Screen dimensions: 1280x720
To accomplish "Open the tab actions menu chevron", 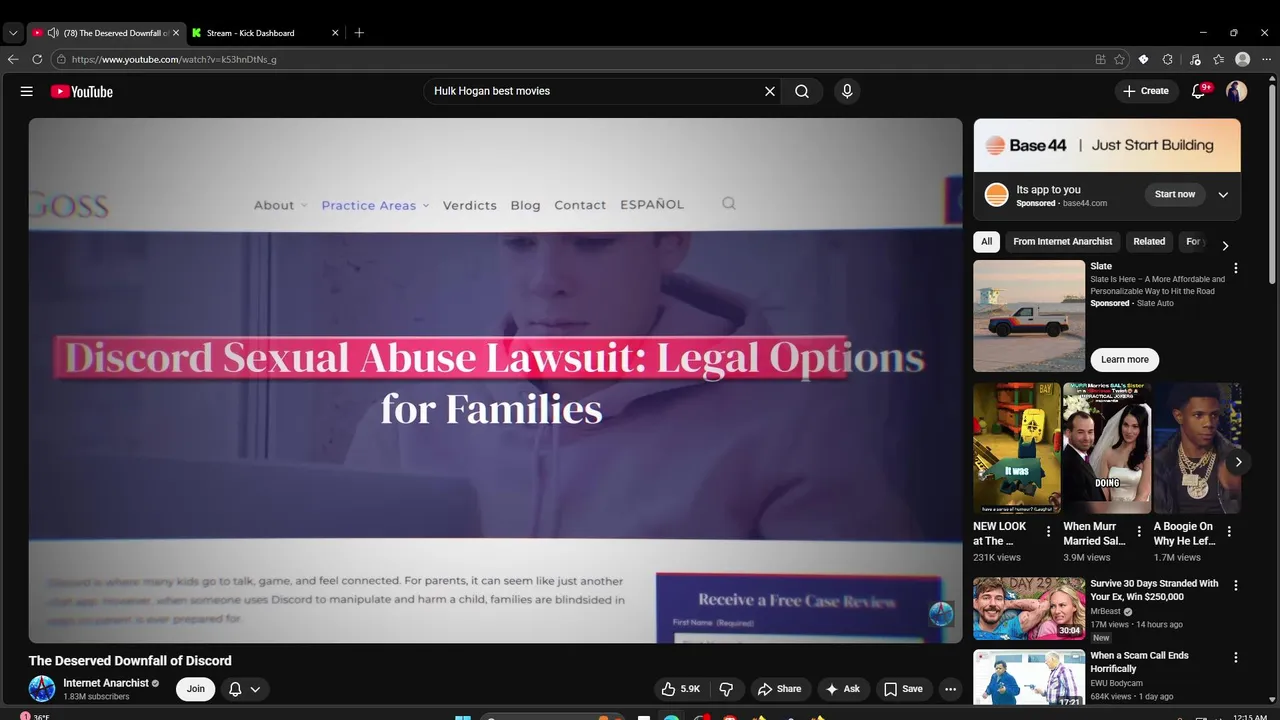I will click(x=13, y=32).
